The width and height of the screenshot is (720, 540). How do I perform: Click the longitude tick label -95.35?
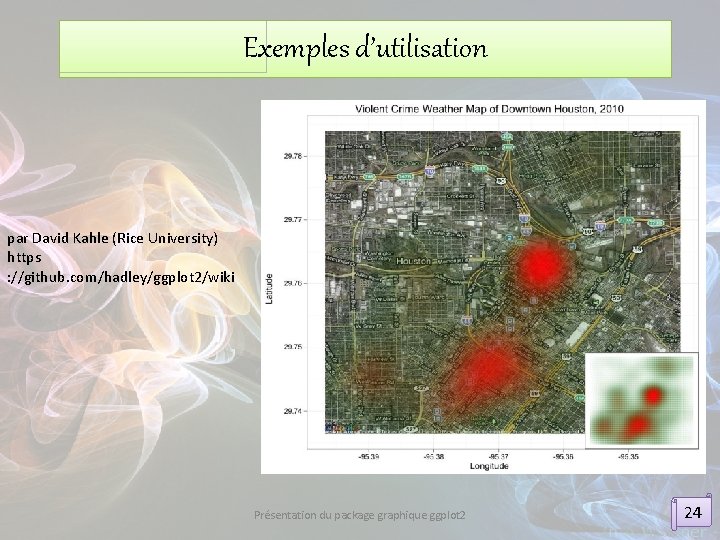tap(628, 457)
